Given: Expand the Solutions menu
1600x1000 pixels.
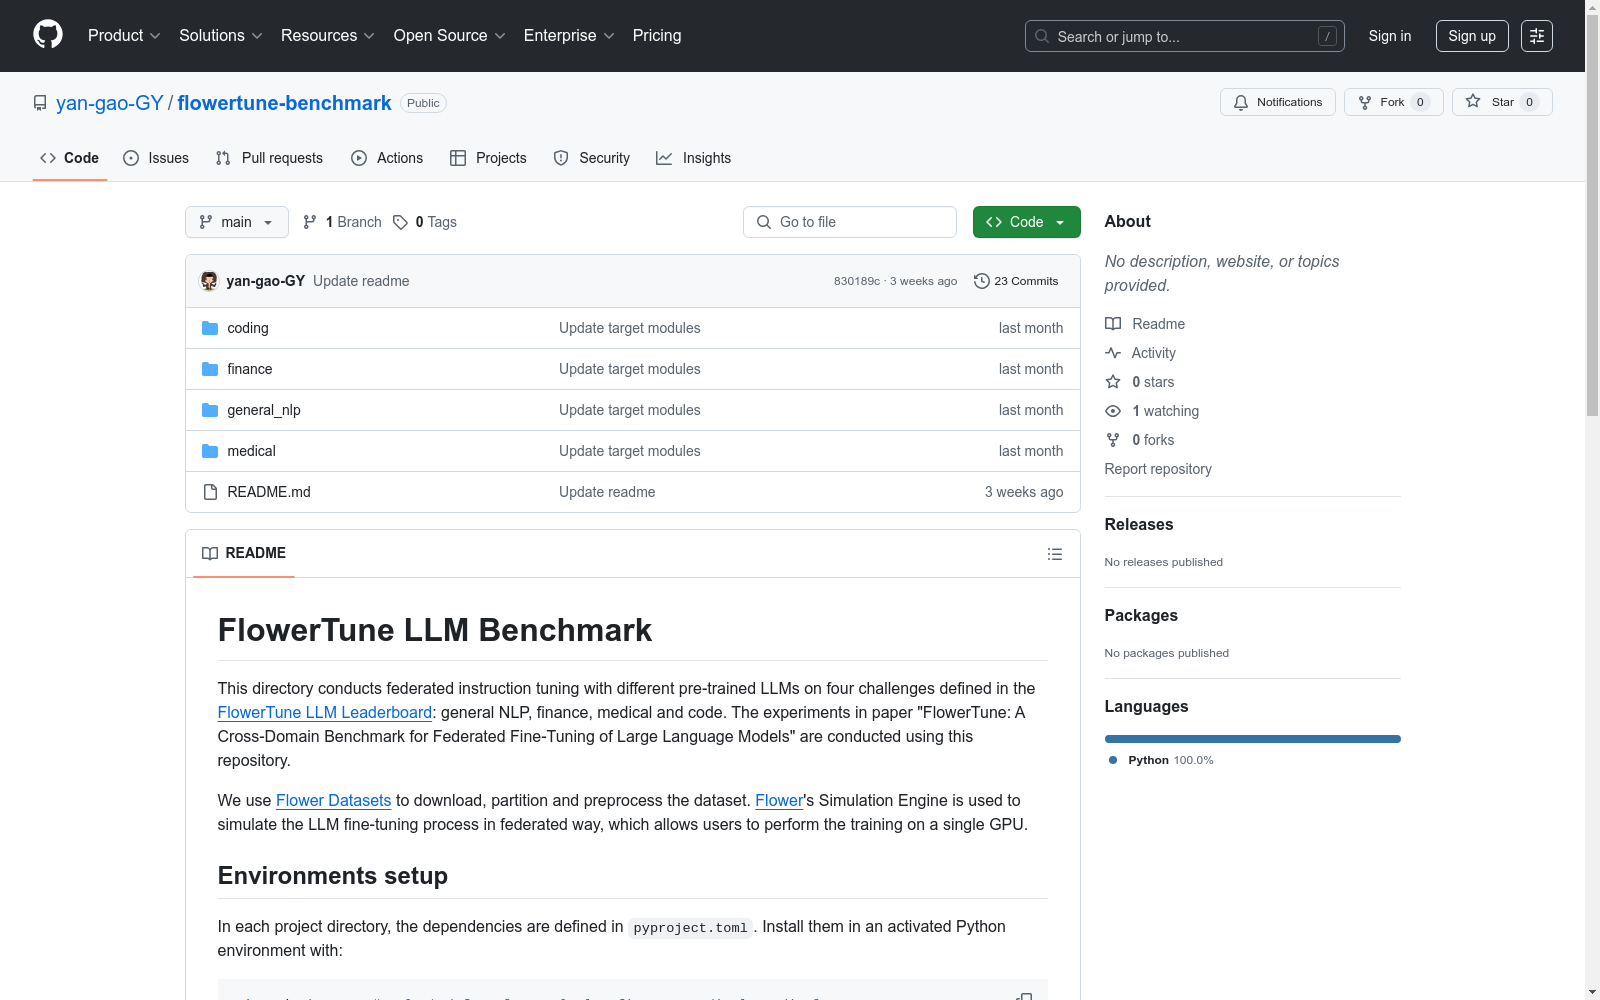Looking at the screenshot, I should pos(221,36).
